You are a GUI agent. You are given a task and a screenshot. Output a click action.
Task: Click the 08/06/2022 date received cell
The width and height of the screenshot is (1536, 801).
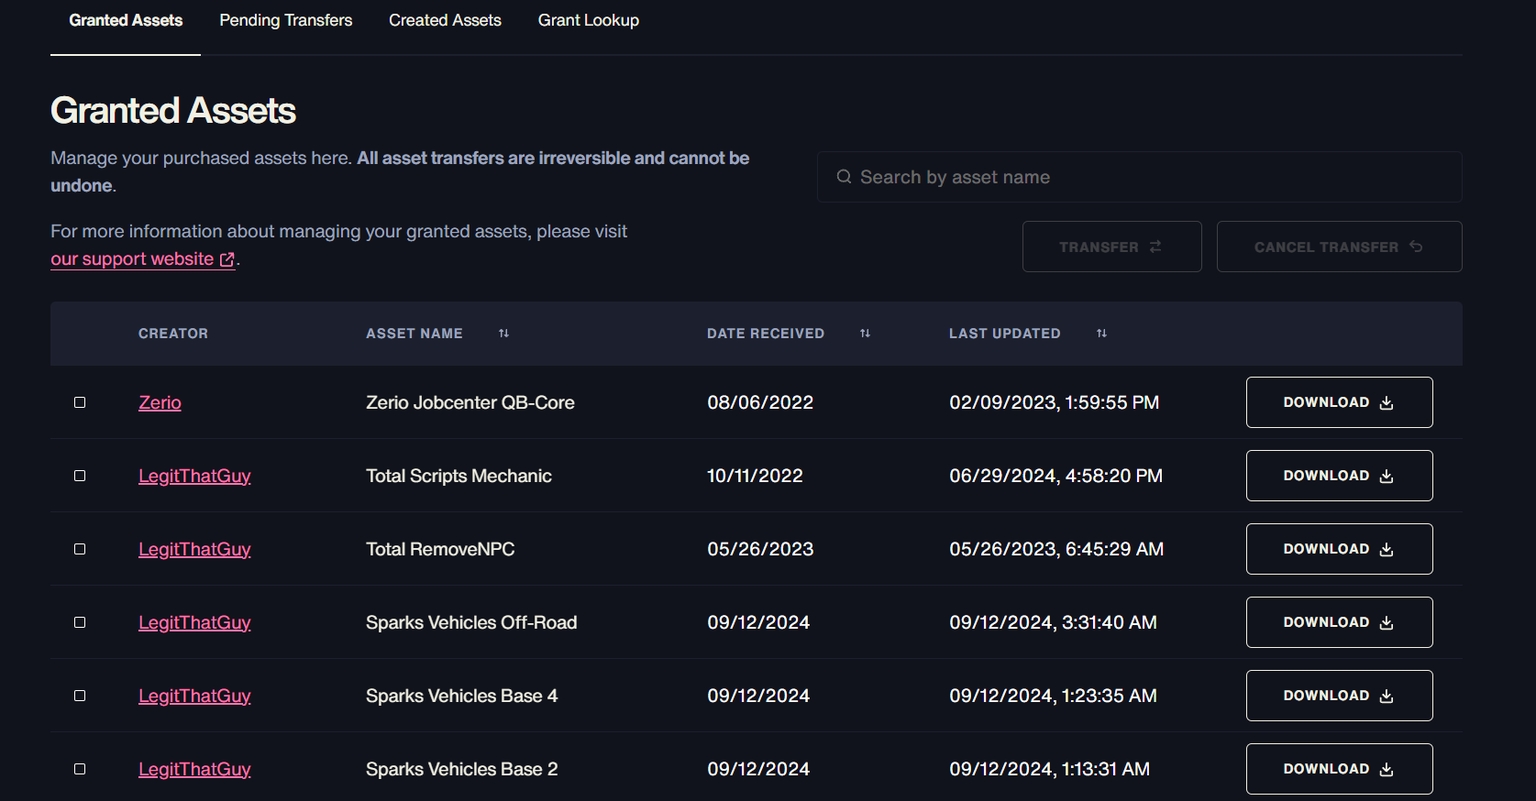(760, 402)
